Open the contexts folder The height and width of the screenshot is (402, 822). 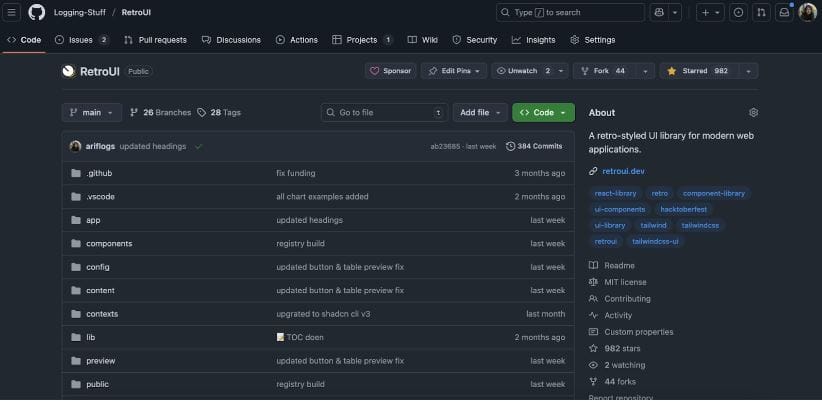coord(102,314)
